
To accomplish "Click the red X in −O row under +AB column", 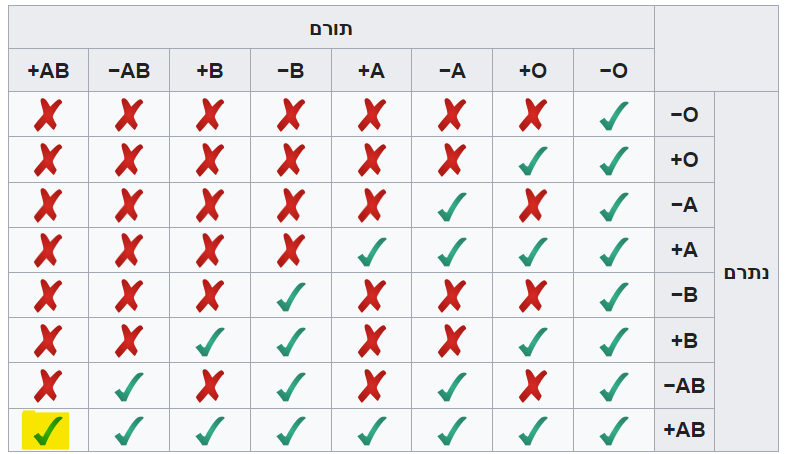I will click(x=47, y=115).
